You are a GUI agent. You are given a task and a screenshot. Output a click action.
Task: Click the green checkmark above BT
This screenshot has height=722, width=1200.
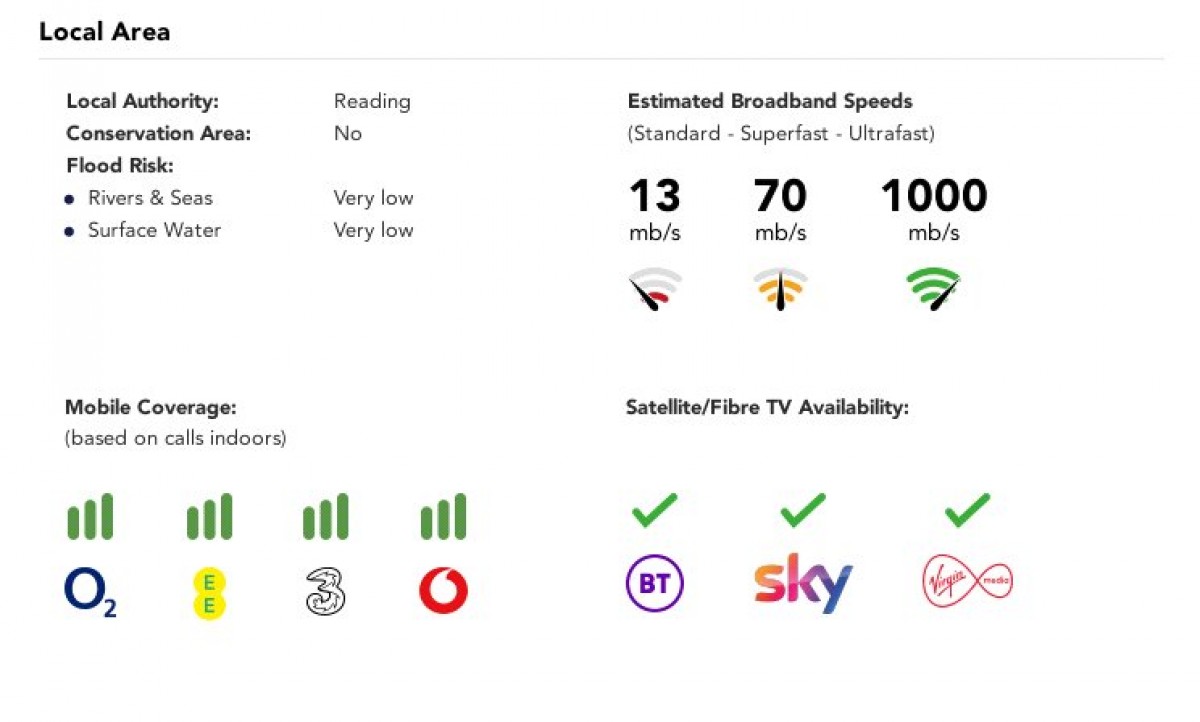(655, 510)
